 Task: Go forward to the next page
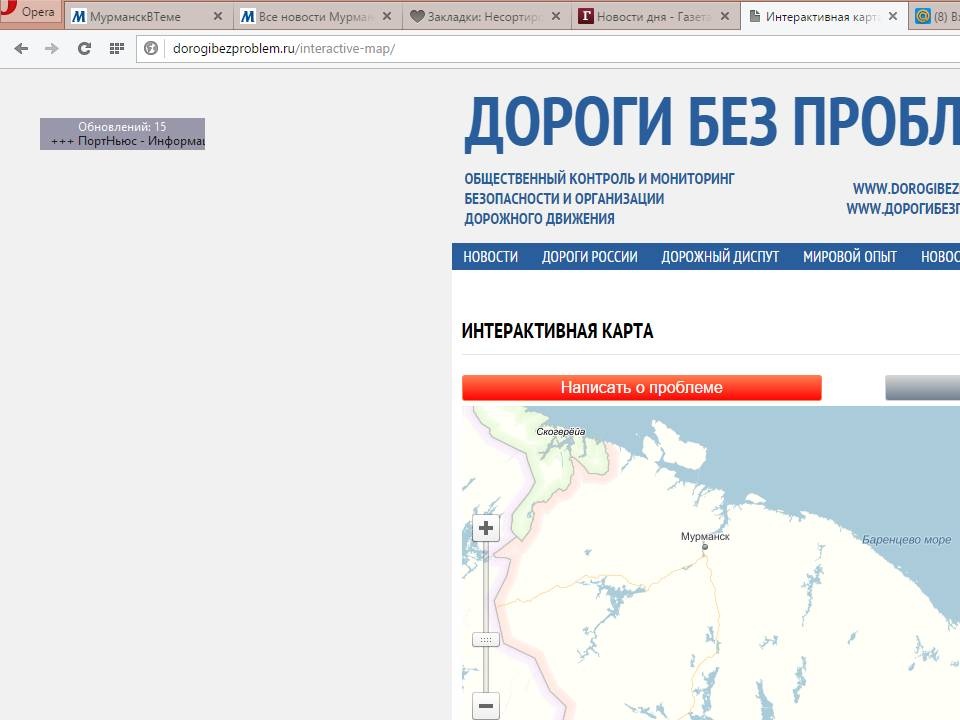point(52,48)
